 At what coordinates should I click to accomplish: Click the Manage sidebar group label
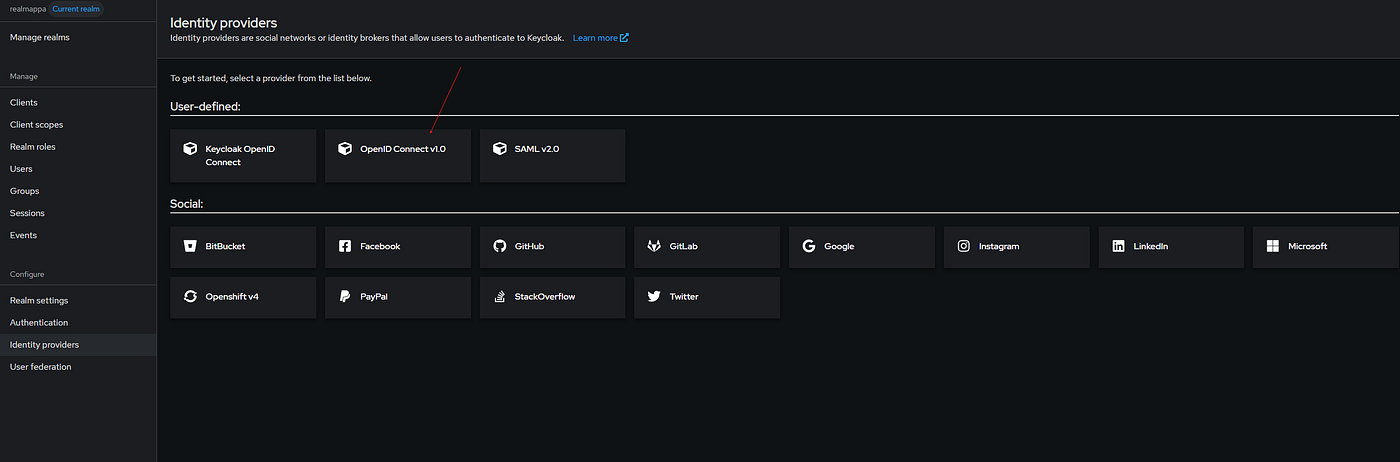click(x=24, y=76)
